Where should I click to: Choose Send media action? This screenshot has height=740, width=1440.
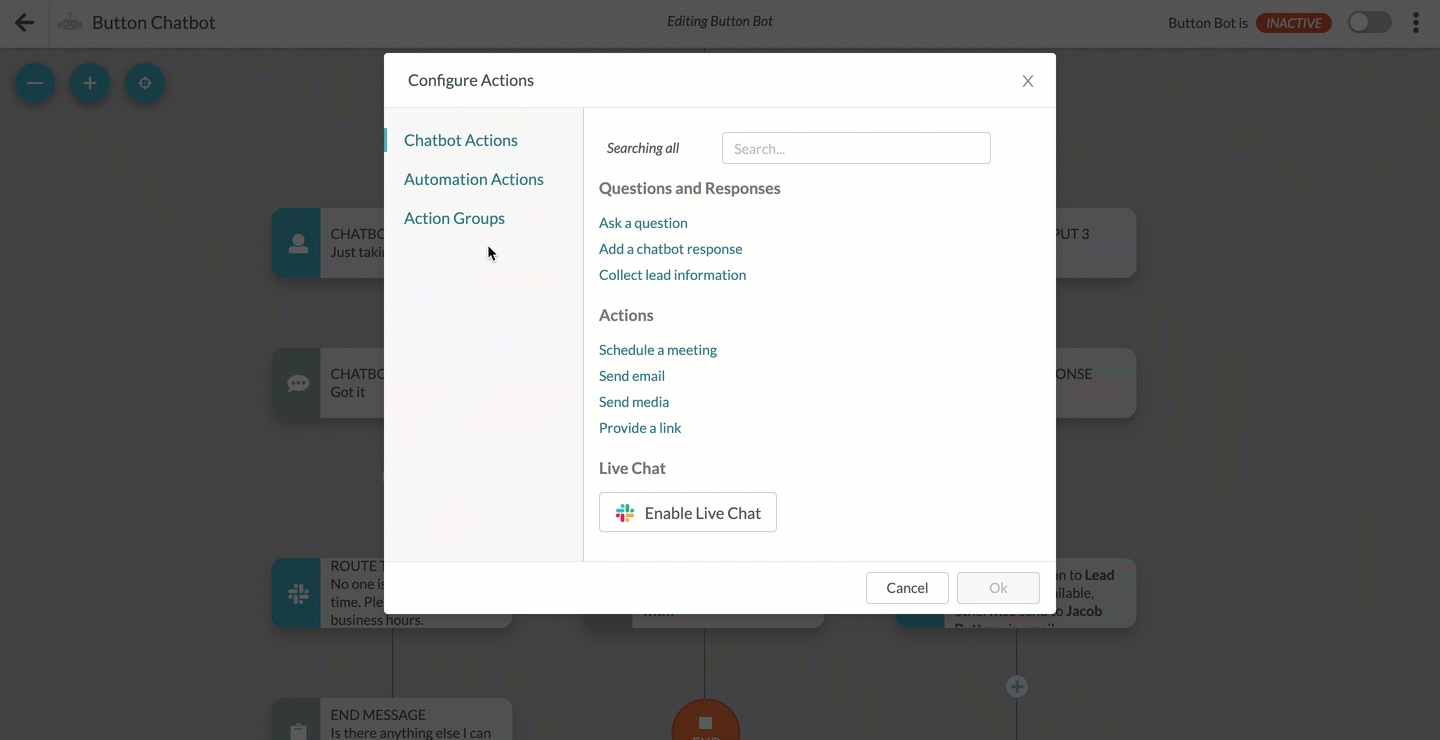[634, 402]
